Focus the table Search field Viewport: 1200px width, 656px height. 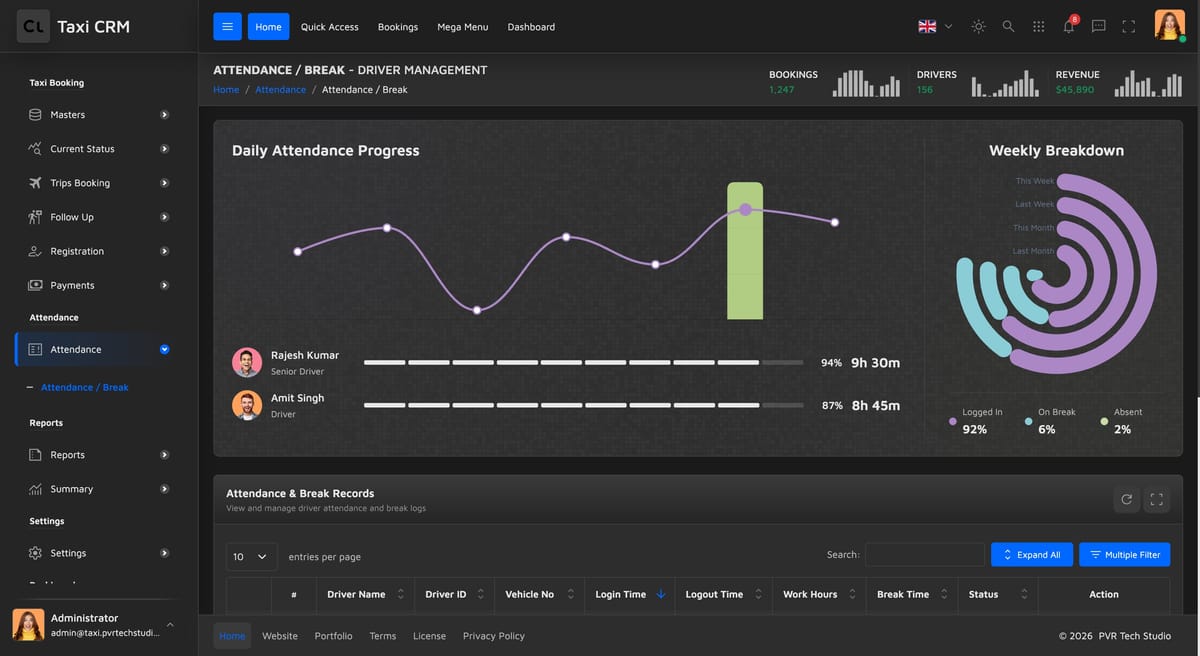point(925,555)
